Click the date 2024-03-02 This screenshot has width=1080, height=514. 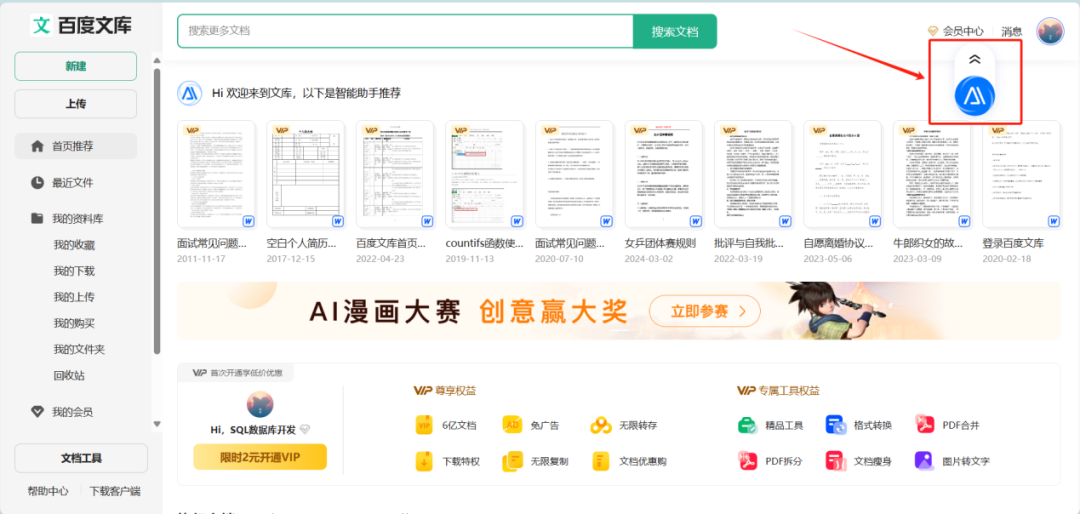[x=651, y=258]
